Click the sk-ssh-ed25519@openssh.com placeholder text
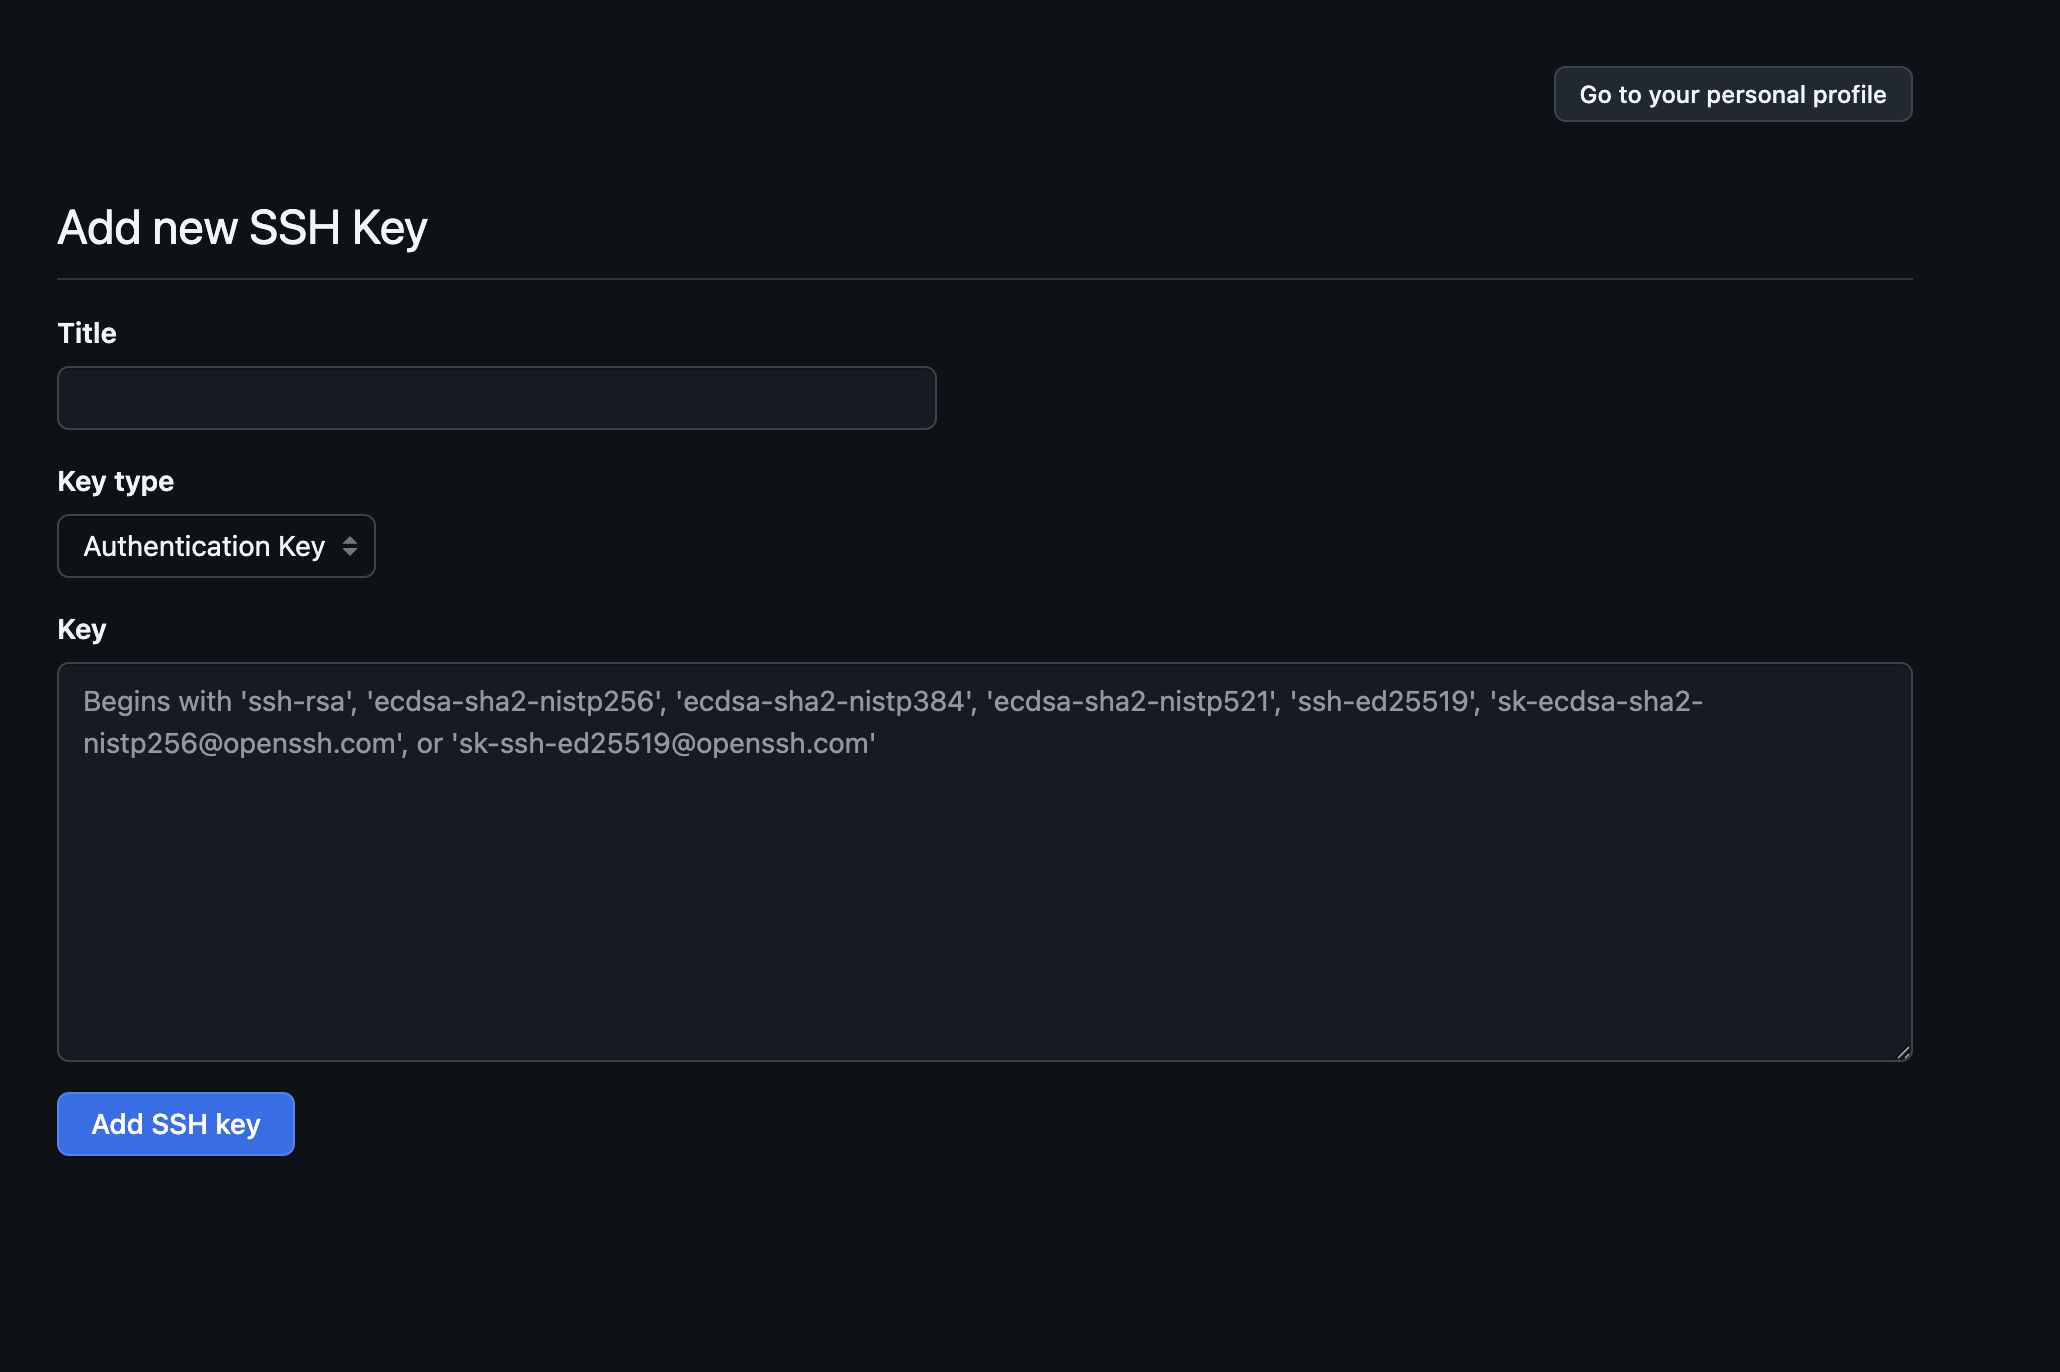Viewport: 2060px width, 1372px height. [x=664, y=743]
